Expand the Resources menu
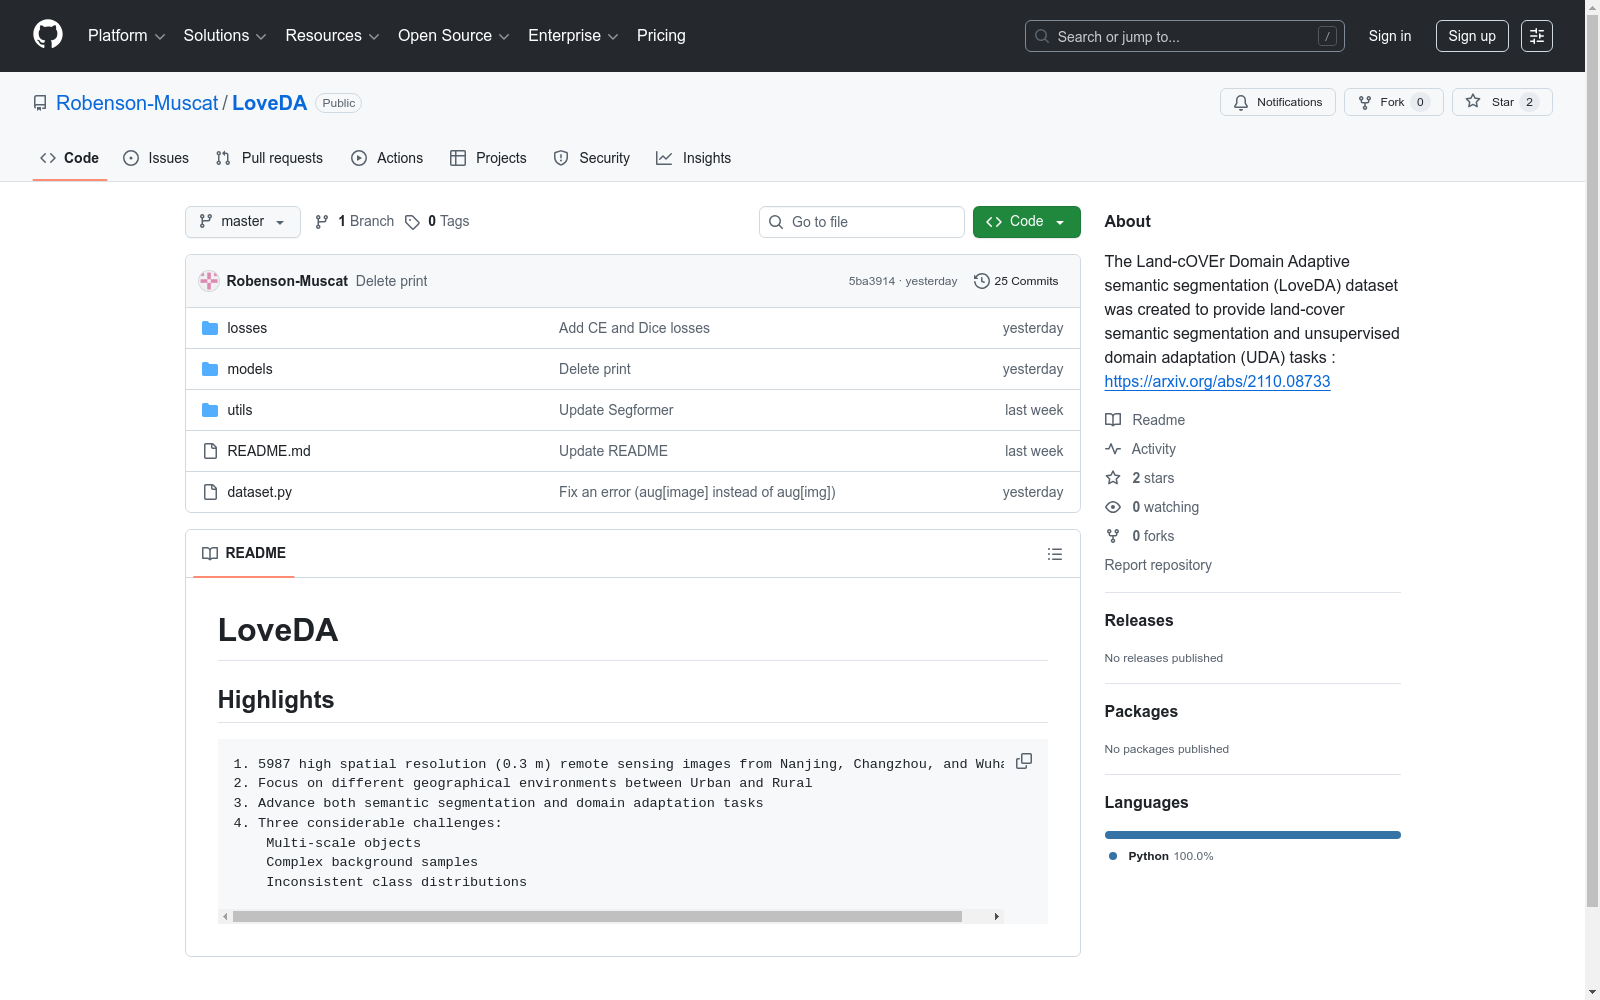Screen dimensions: 1600x1000 click(x=332, y=36)
